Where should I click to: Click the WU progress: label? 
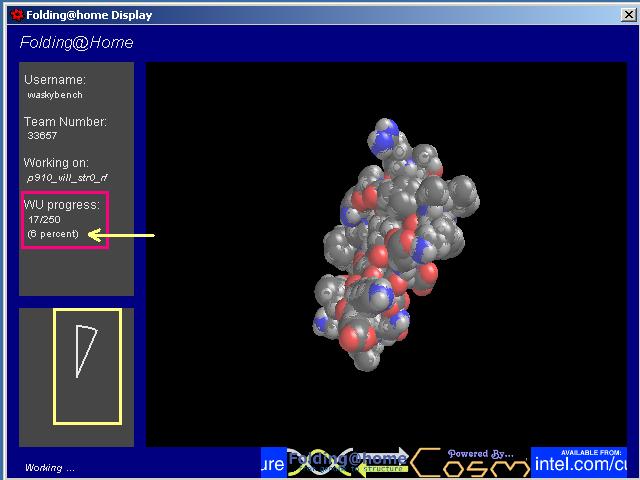tap(61, 204)
